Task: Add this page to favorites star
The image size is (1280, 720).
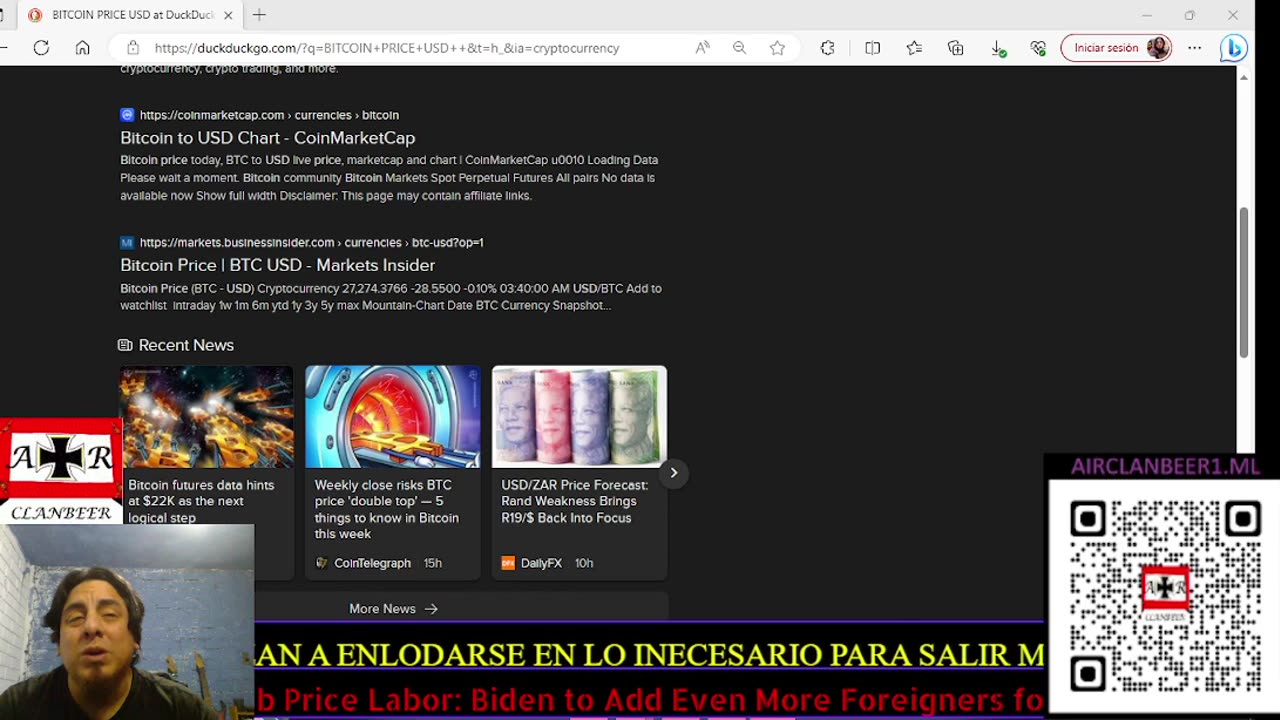Action: 777,47
